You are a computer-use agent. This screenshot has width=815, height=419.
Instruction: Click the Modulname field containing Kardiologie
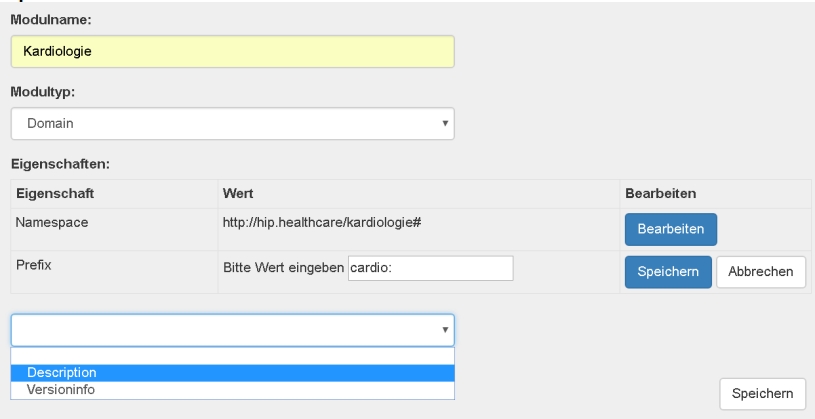[x=232, y=52]
